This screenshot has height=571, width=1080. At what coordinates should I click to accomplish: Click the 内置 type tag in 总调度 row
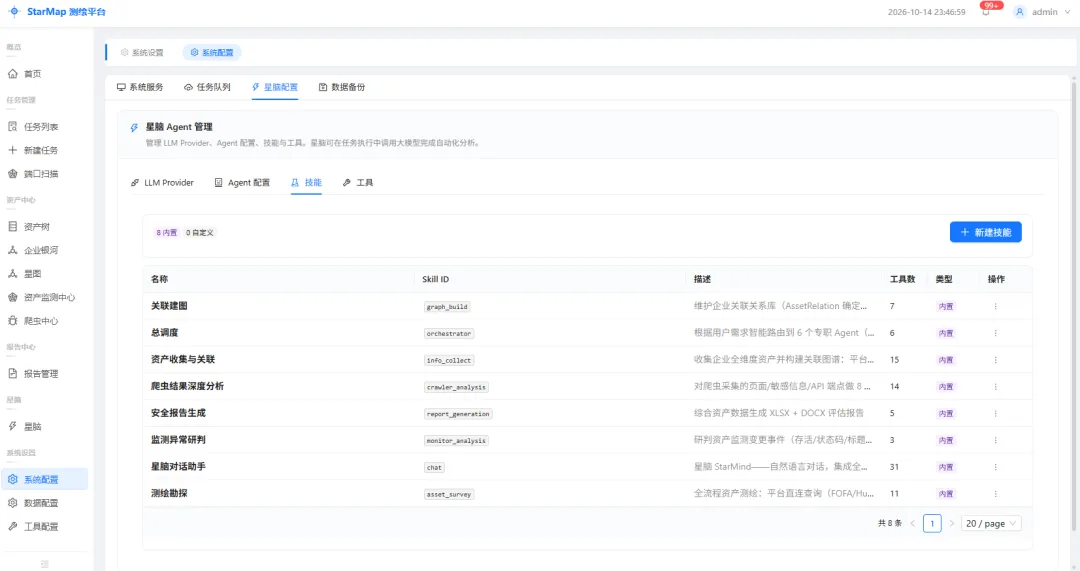946,333
